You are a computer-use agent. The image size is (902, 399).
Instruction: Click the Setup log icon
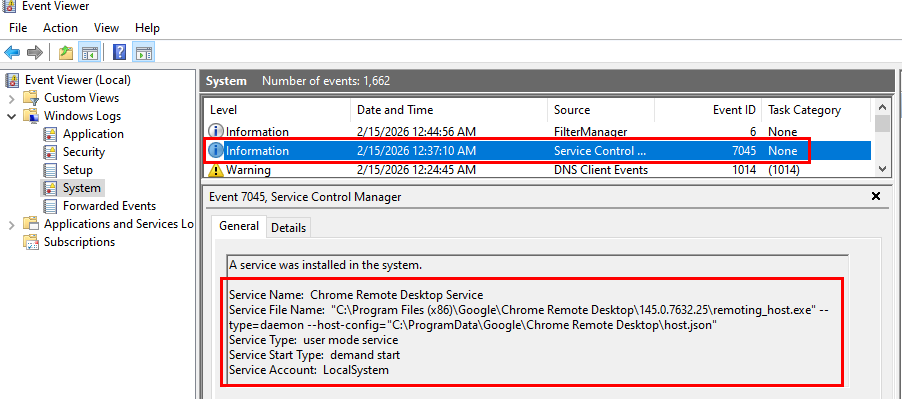(51, 170)
